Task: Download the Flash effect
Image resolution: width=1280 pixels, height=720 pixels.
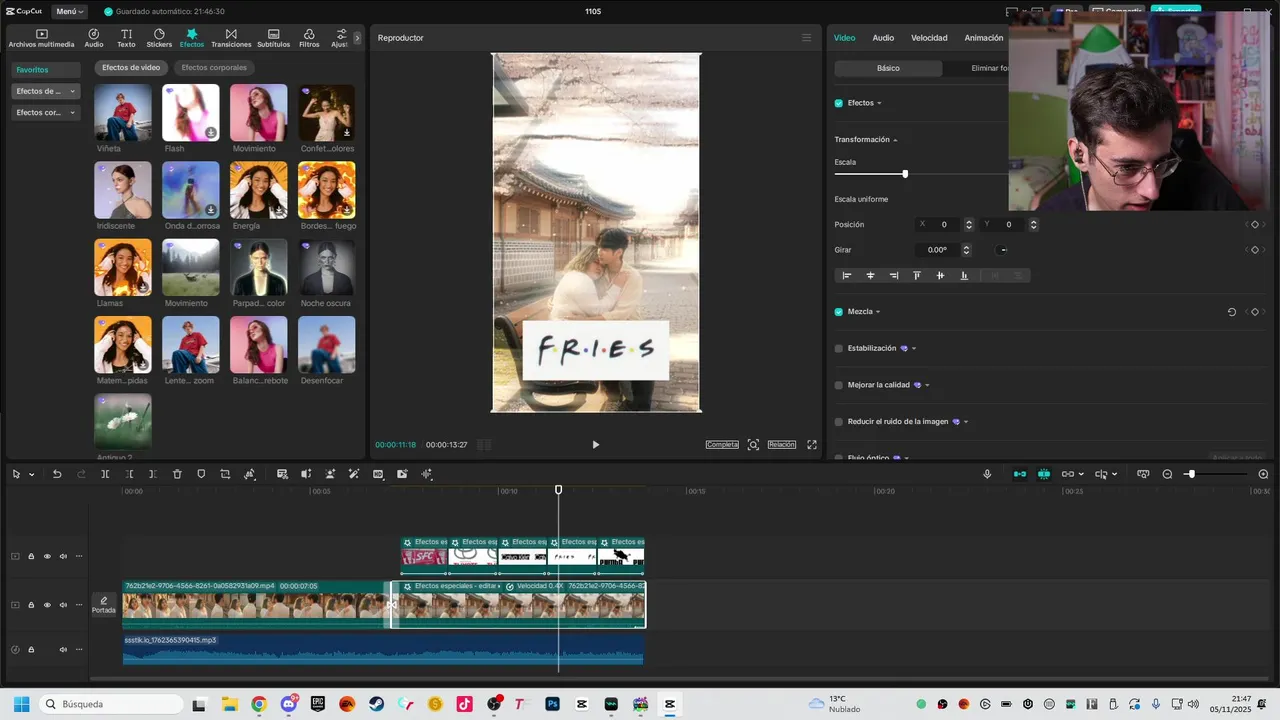Action: (211, 132)
